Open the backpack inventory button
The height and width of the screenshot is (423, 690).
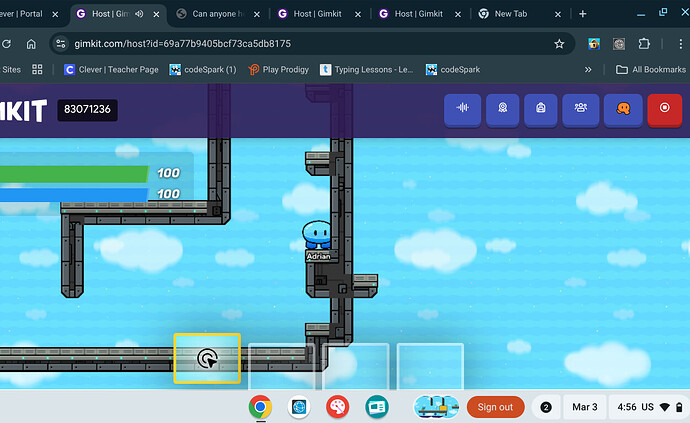pyautogui.click(x=541, y=109)
